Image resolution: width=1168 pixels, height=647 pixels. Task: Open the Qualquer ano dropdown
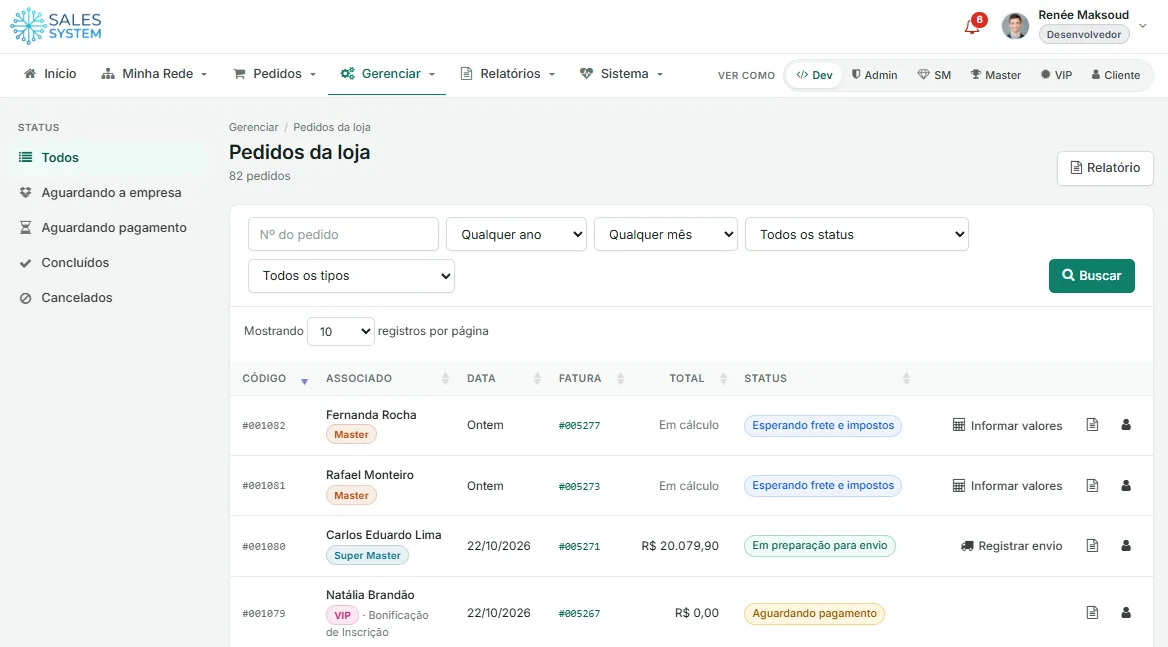click(516, 235)
